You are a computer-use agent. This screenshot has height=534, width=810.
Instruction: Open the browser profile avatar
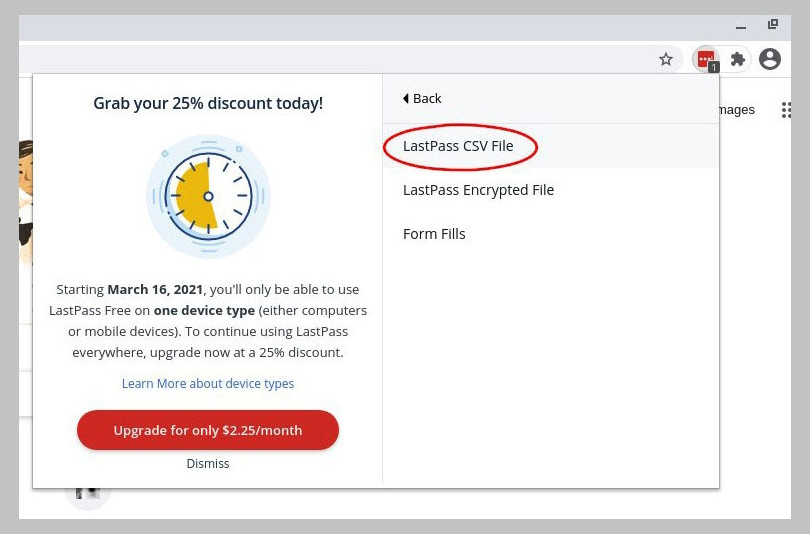coord(770,59)
